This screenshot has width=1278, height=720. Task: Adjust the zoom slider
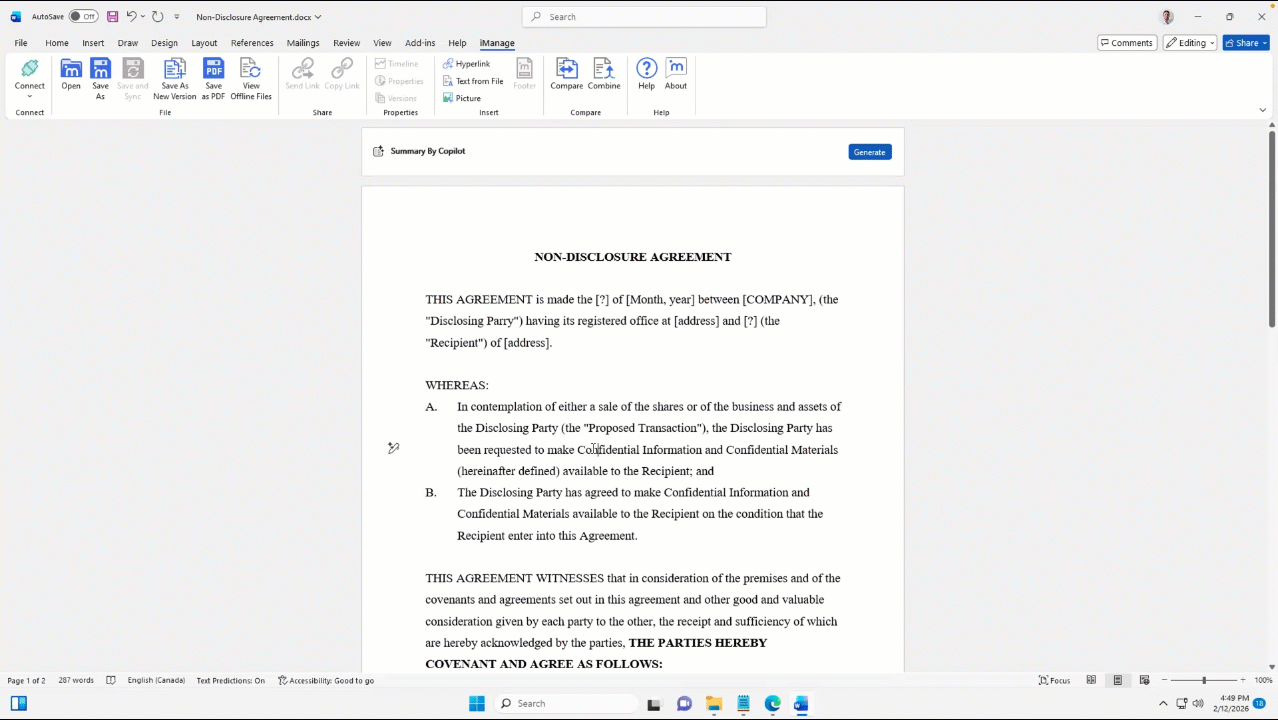point(1203,680)
